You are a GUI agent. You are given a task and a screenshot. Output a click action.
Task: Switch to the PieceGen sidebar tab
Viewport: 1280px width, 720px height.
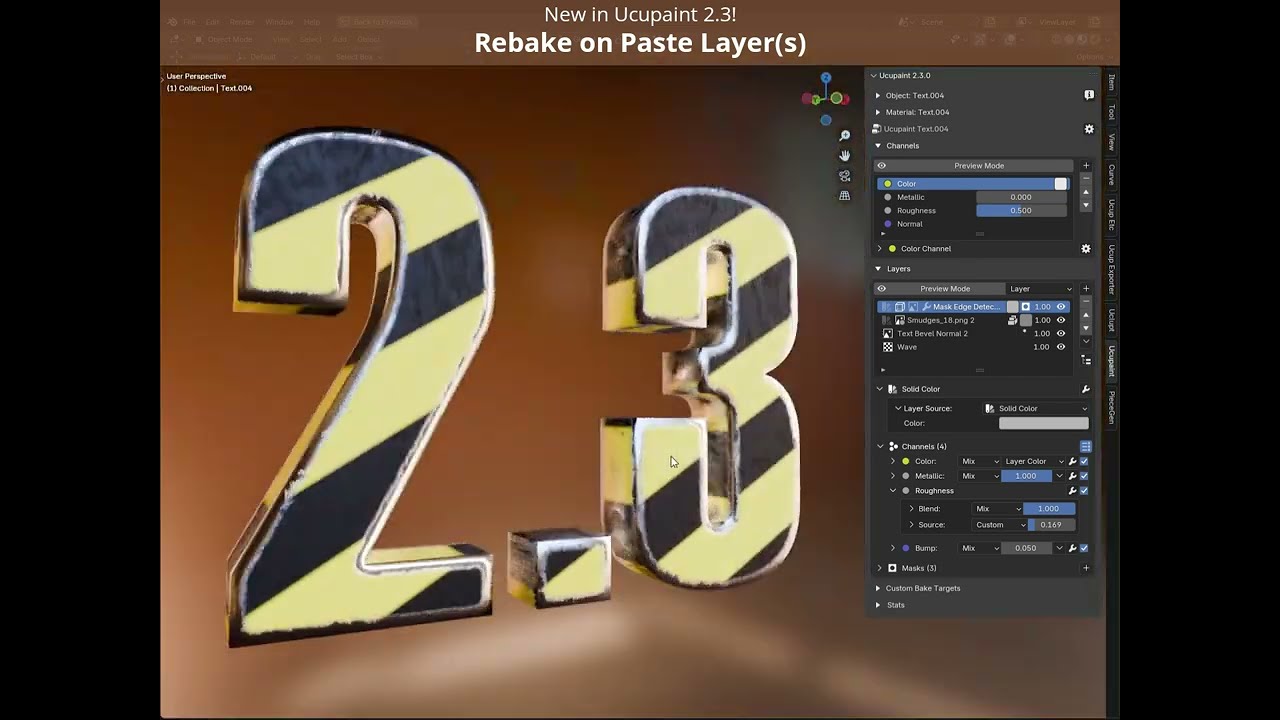pyautogui.click(x=1111, y=407)
